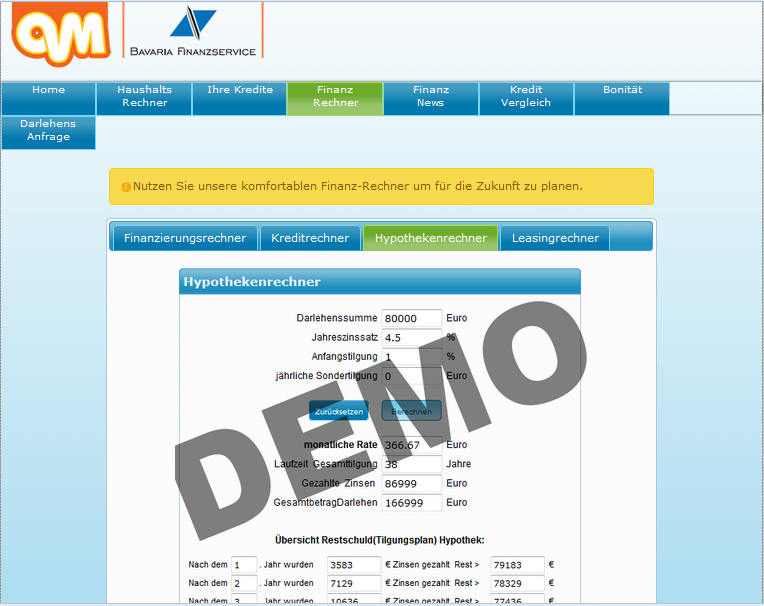
Task: Select the Hypothekenrechner tab
Action: pos(431,238)
